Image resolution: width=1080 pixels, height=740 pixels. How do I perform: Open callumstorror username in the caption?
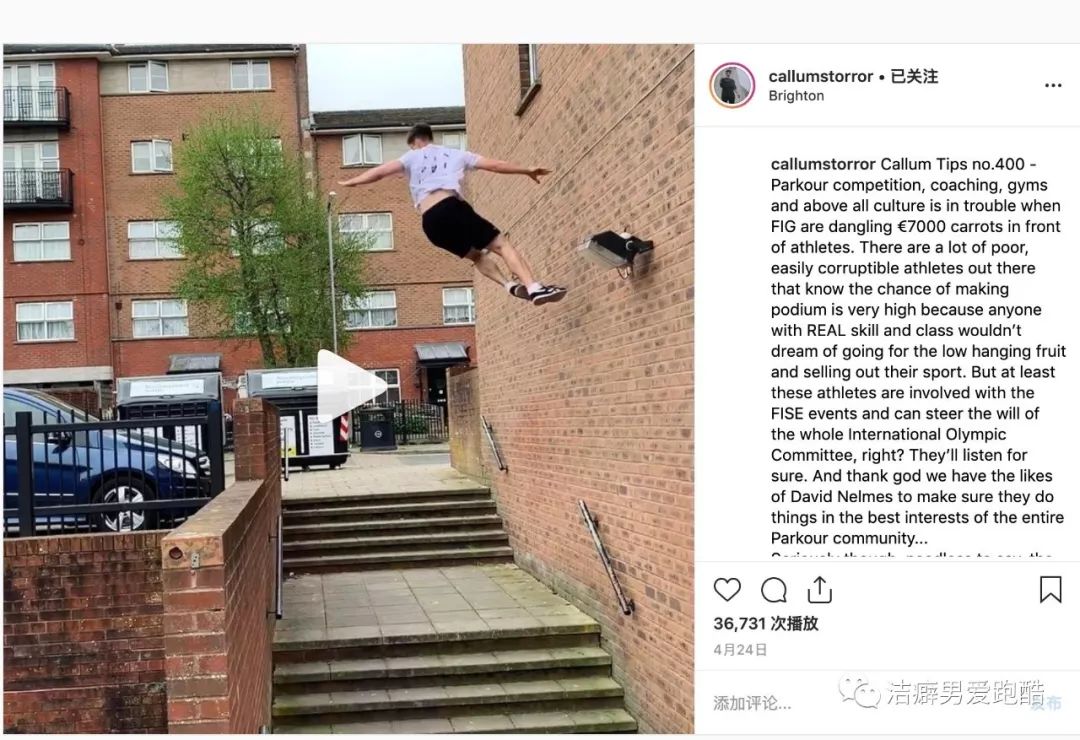point(823,164)
